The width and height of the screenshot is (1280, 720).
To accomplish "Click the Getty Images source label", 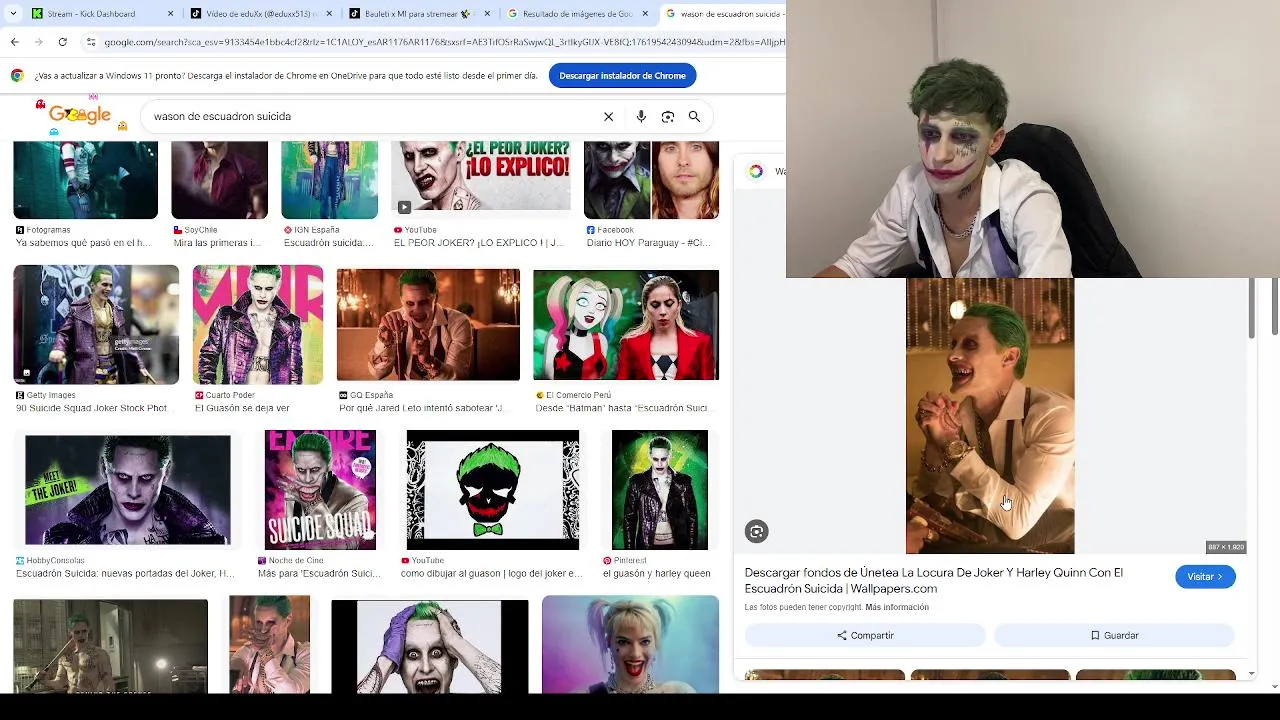I will pyautogui.click(x=50, y=395).
